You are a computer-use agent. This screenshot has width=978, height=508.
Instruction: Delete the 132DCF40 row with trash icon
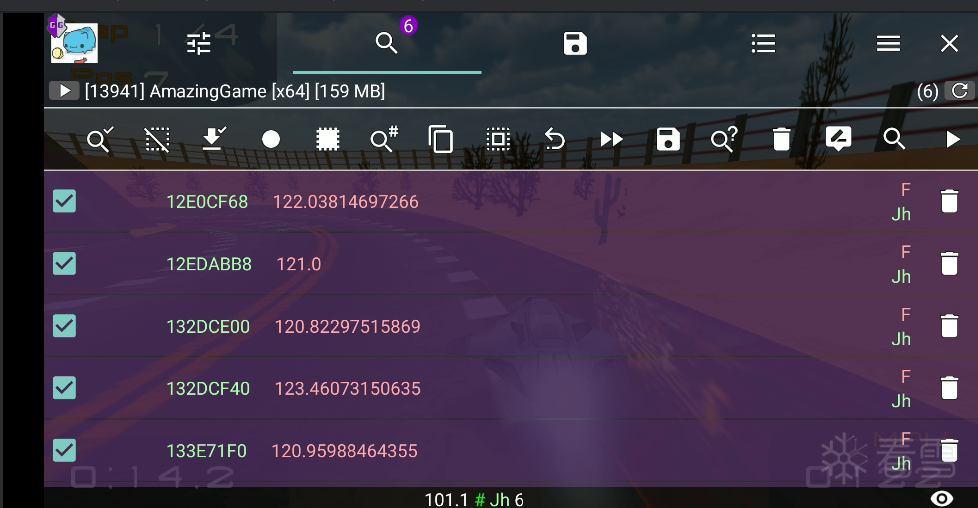(949, 389)
